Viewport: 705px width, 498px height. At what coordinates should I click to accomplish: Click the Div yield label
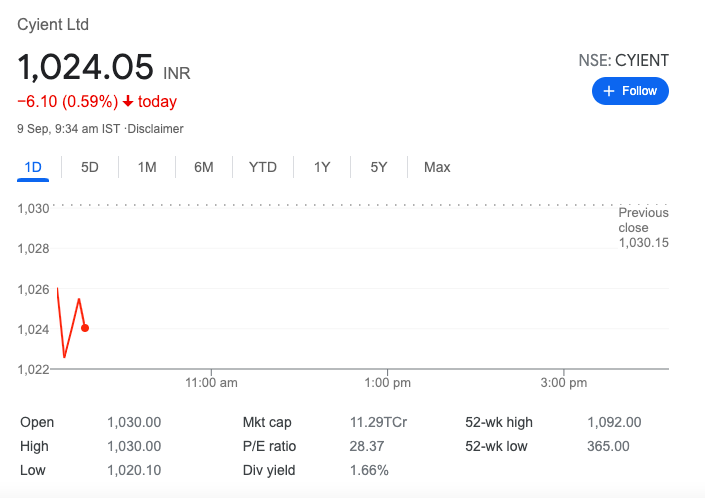coord(269,470)
